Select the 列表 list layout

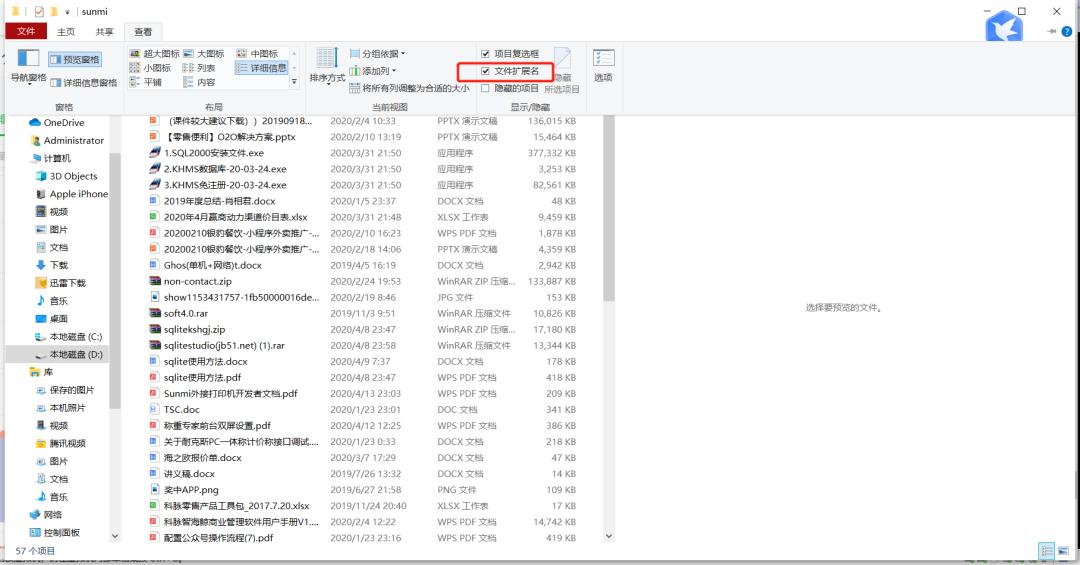pyautogui.click(x=199, y=68)
